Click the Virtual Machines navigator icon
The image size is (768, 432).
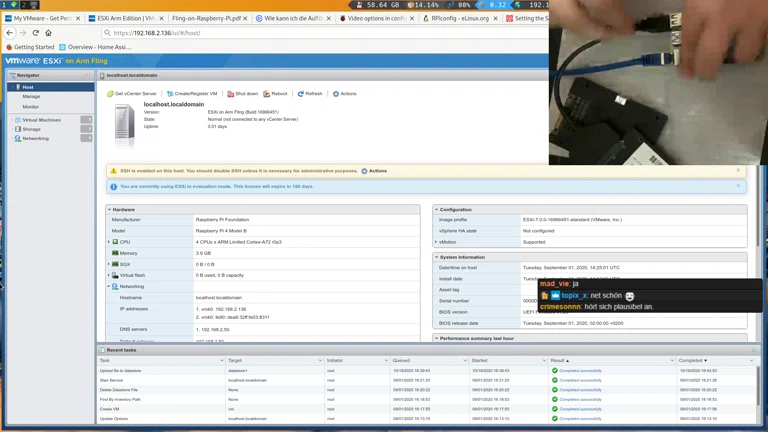(x=18, y=120)
